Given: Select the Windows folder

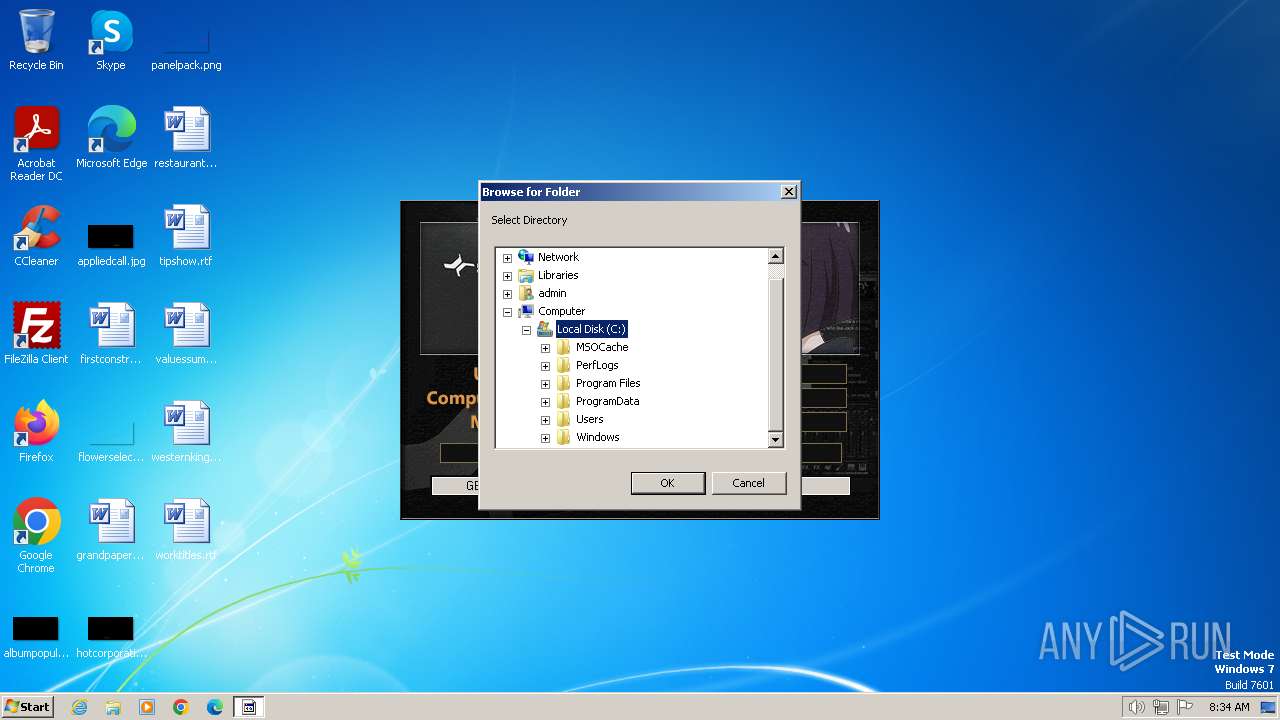Looking at the screenshot, I should pos(597,437).
